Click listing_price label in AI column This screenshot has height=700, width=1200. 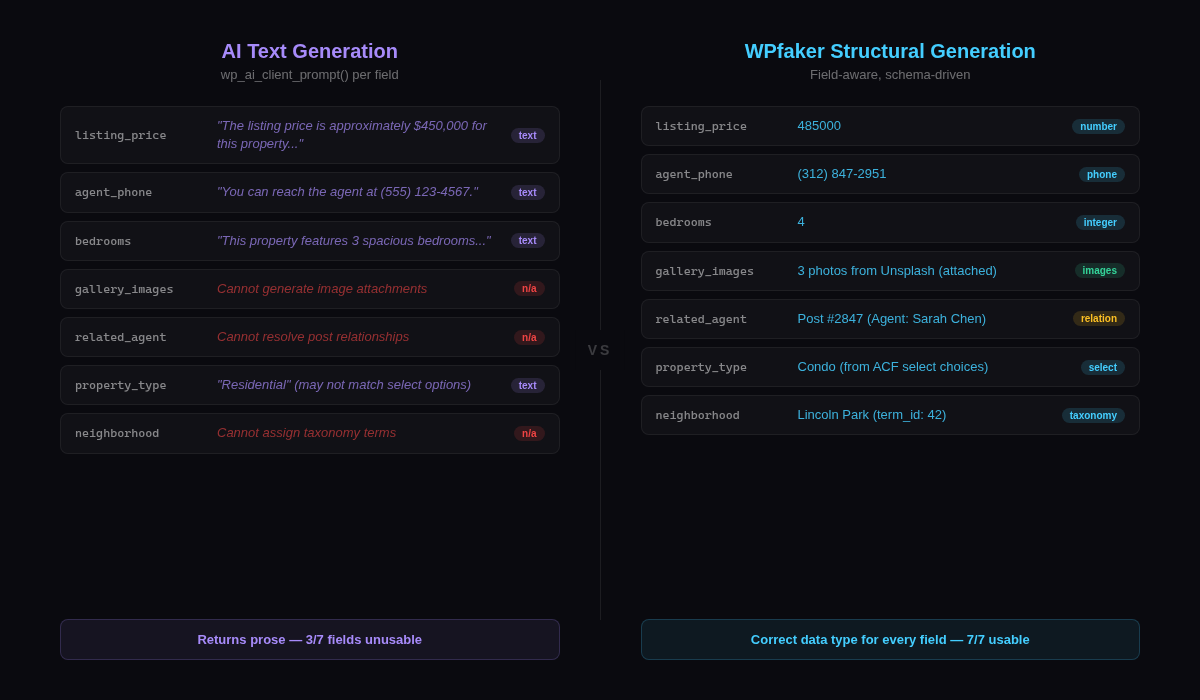click(121, 135)
